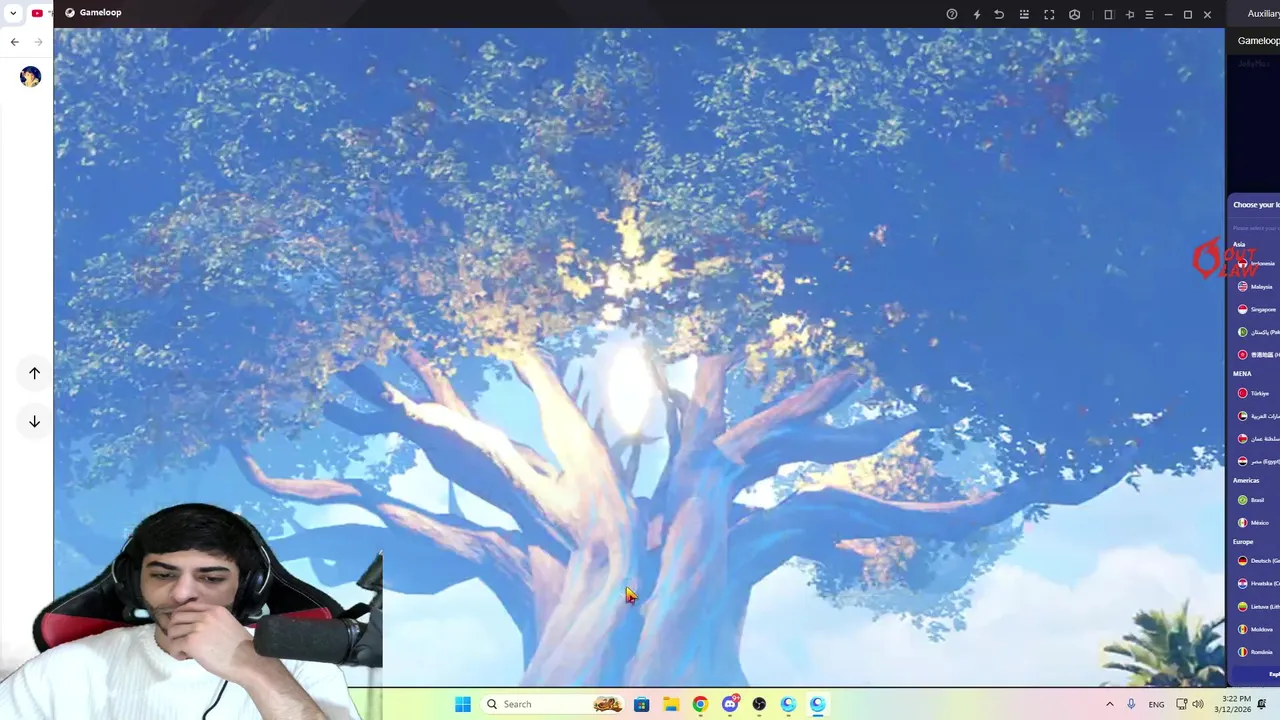Open the tab list dropdown chevron
Viewport: 1280px width, 720px height.
click(x=13, y=13)
